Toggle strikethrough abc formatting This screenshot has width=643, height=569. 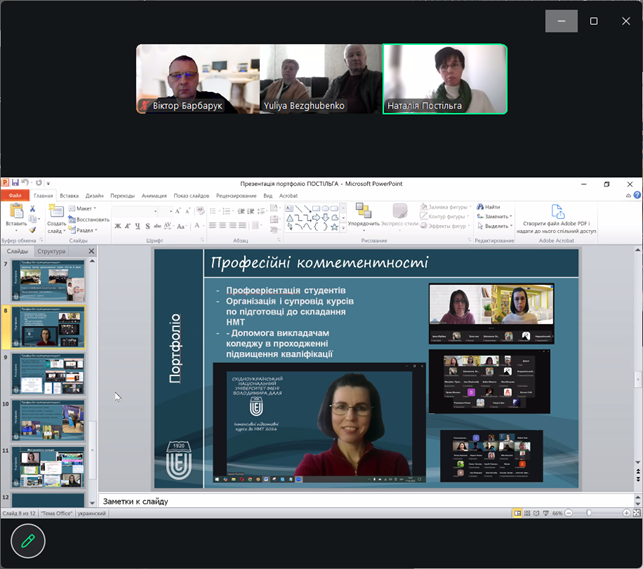pyautogui.click(x=157, y=226)
